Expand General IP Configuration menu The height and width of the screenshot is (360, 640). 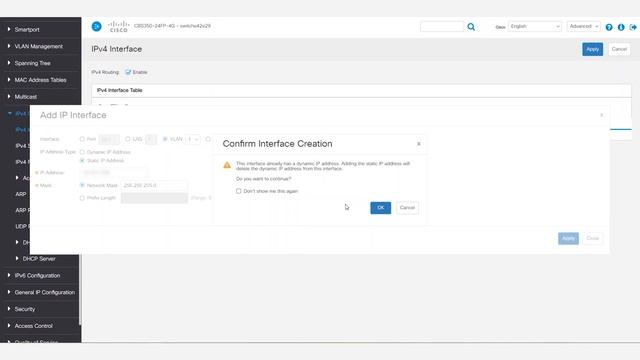click(x=44, y=292)
